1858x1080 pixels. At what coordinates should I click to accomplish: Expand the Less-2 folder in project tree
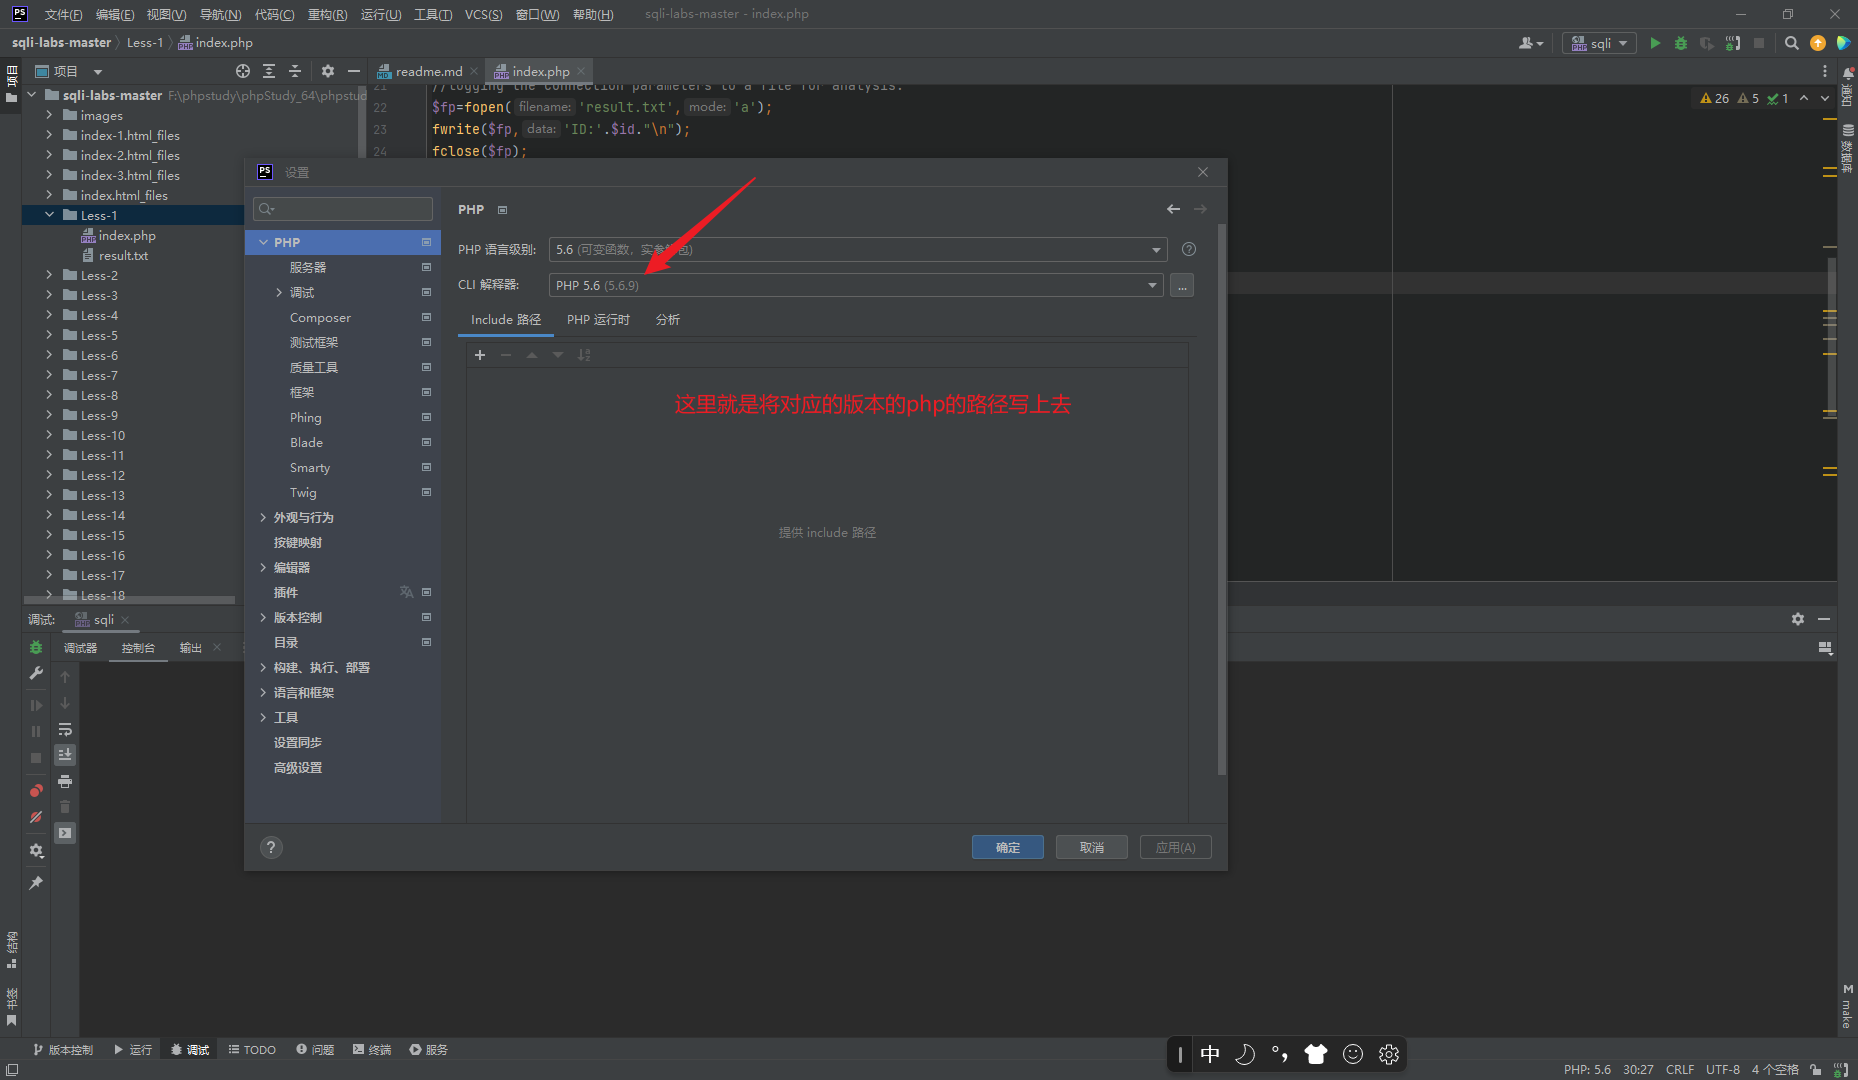tap(49, 275)
